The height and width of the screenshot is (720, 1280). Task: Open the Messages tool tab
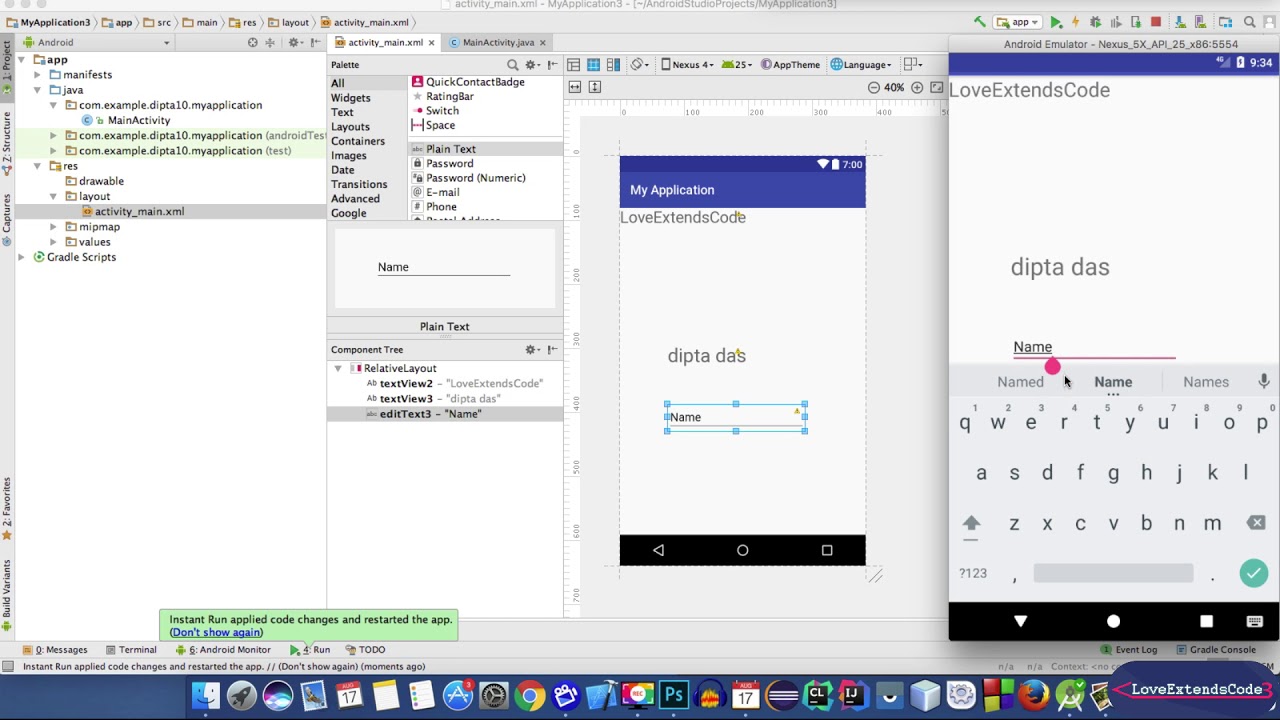point(56,650)
